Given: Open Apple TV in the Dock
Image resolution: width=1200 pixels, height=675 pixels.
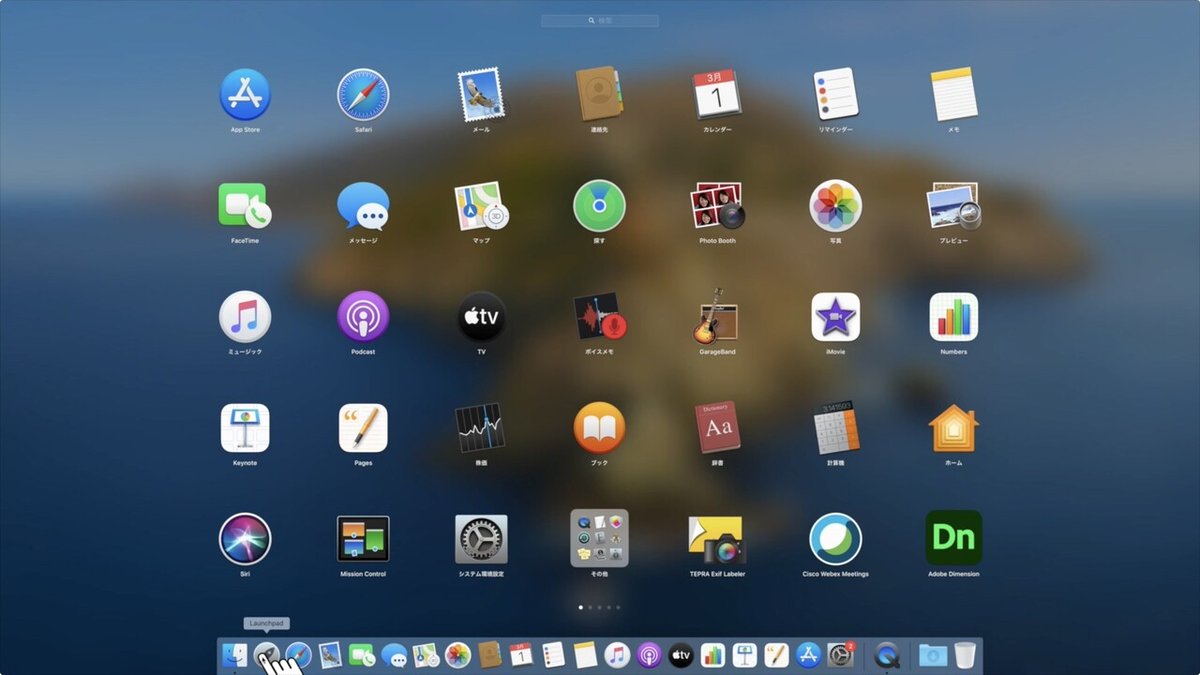Looking at the screenshot, I should coord(681,655).
